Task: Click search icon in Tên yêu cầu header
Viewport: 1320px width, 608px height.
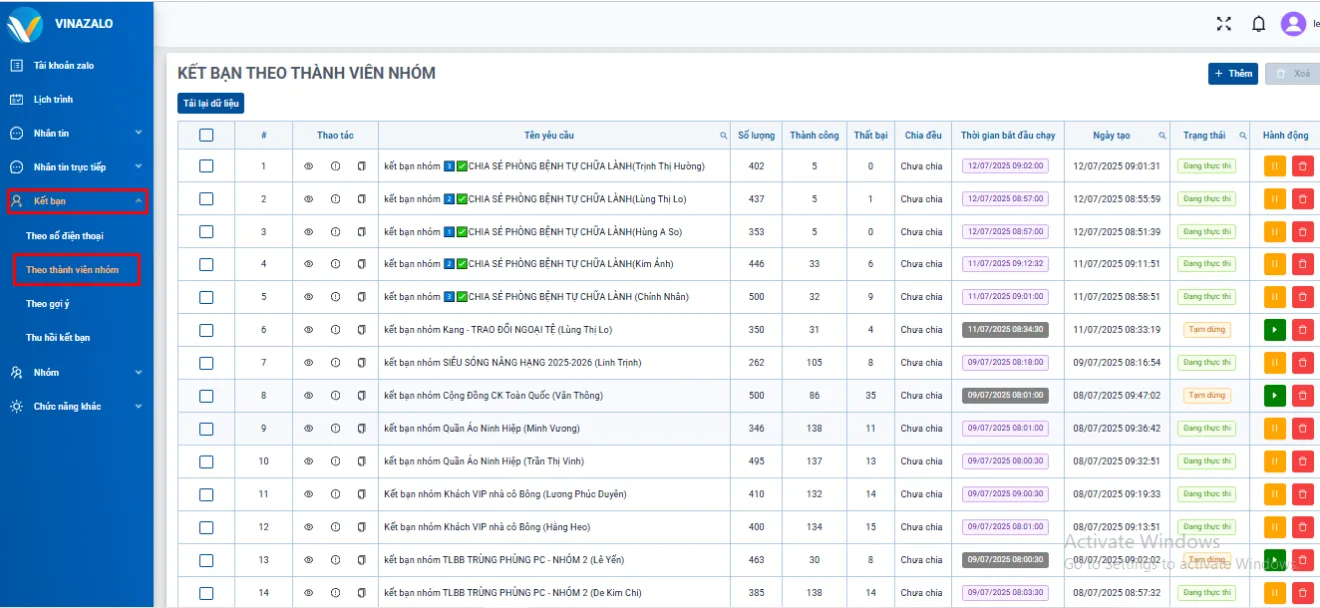Action: click(724, 136)
